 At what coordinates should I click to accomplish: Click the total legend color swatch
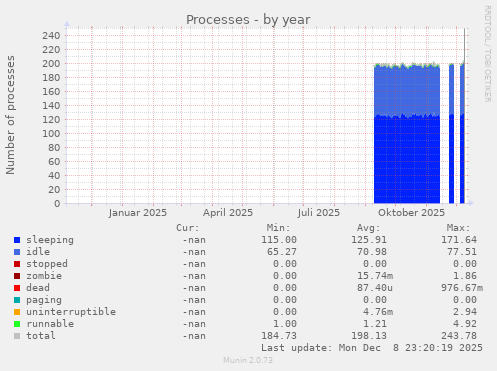coord(17,336)
